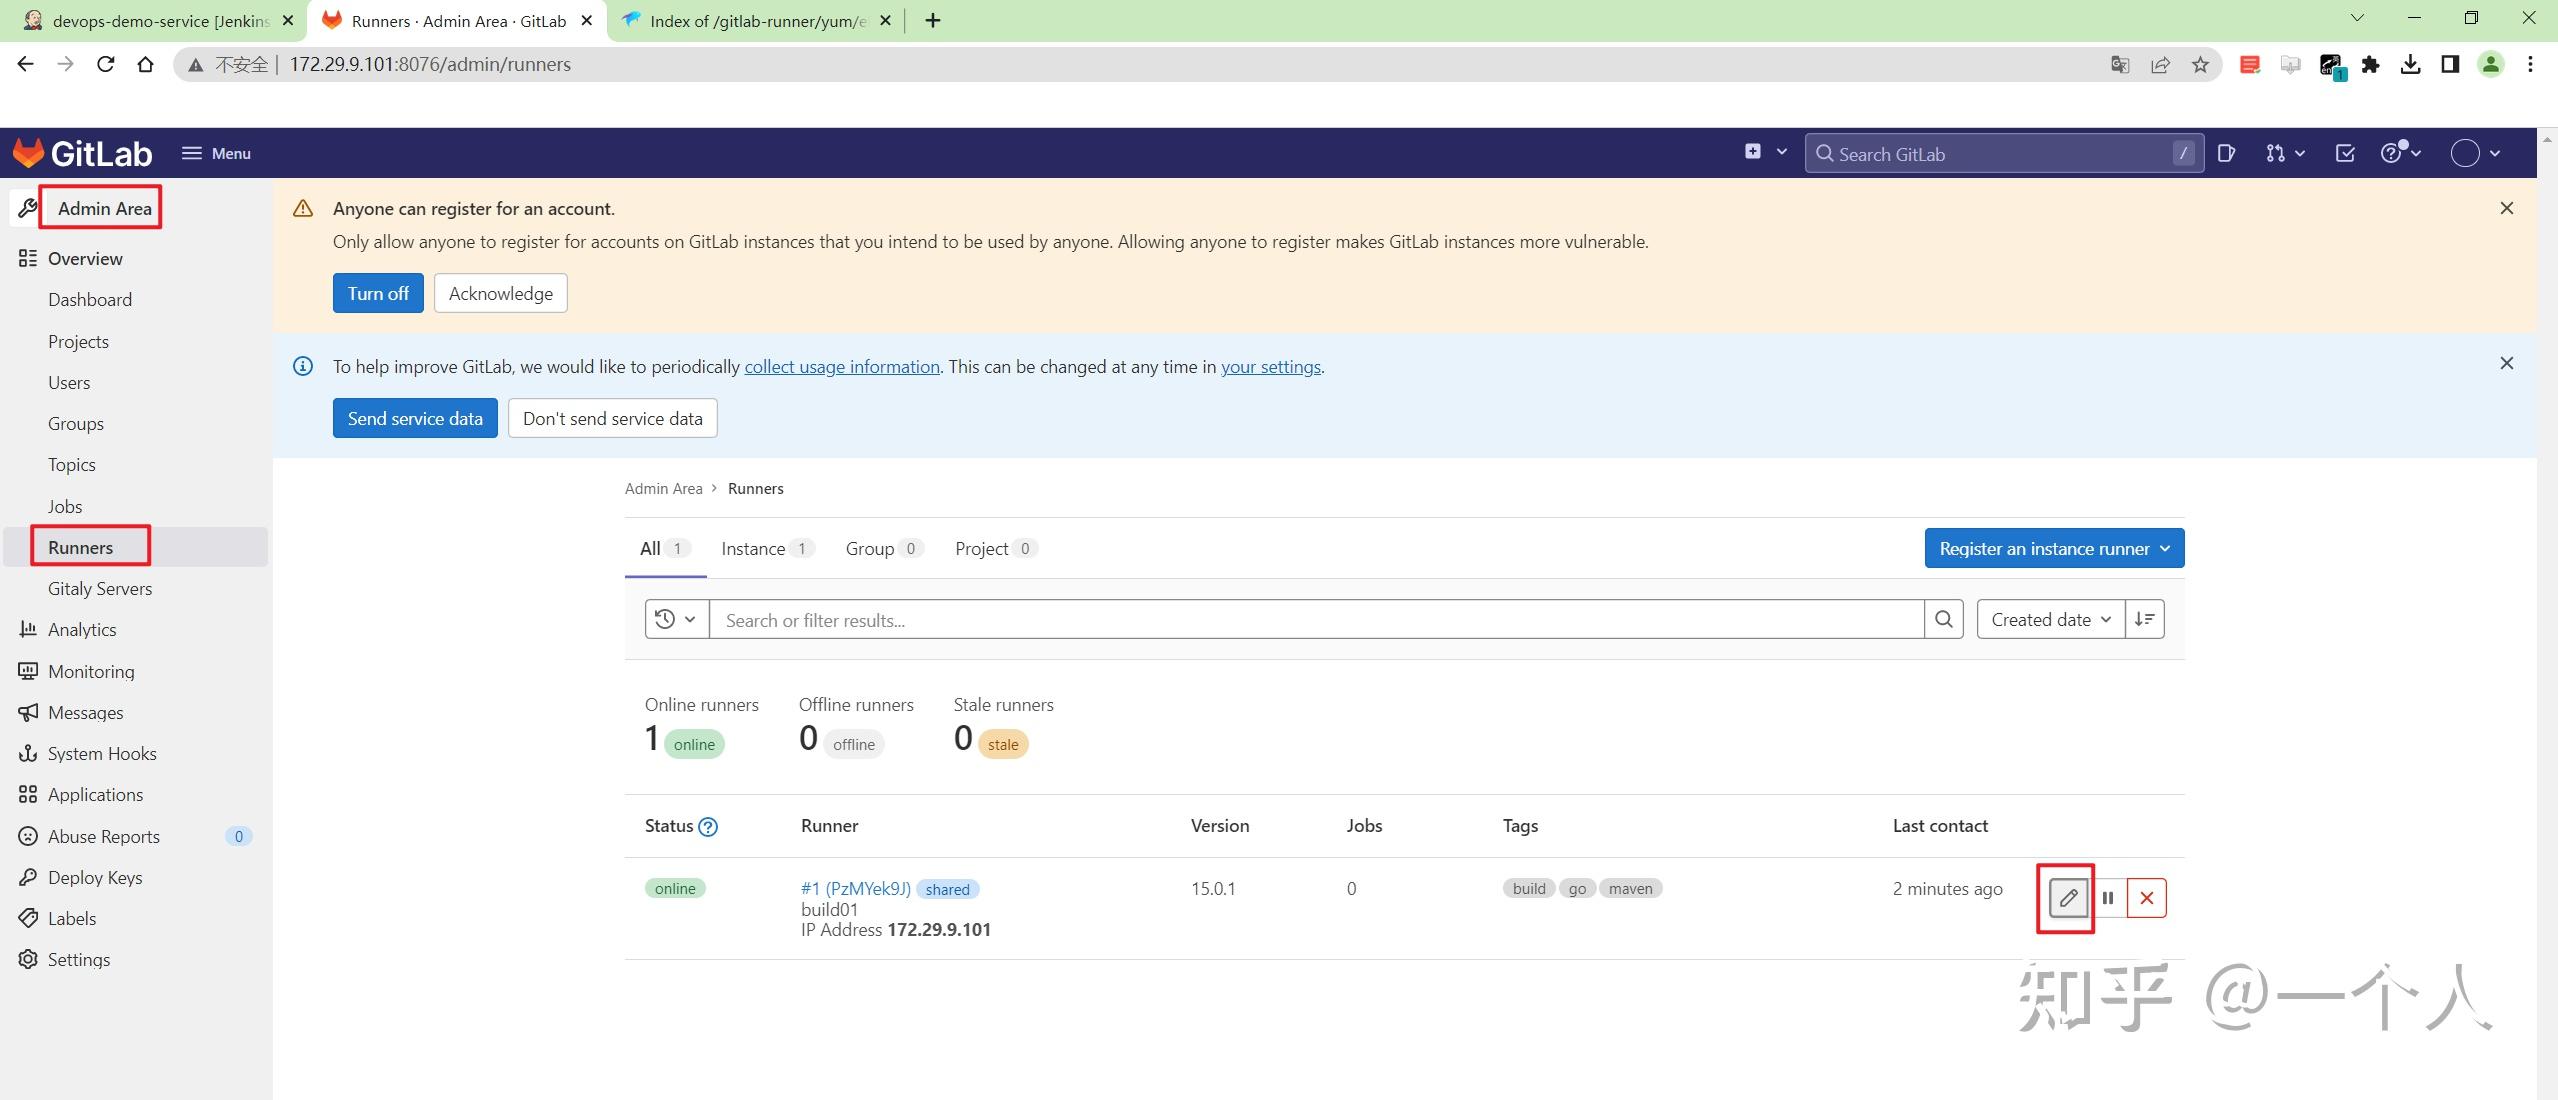Open the collect usage information link

[x=841, y=367]
